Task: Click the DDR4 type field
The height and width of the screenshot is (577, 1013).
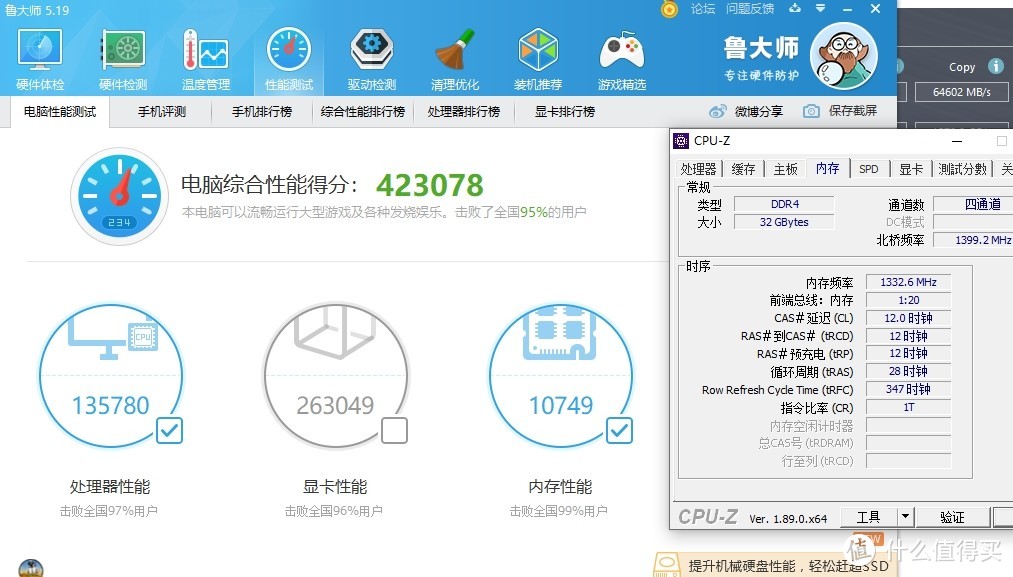Action: [784, 204]
